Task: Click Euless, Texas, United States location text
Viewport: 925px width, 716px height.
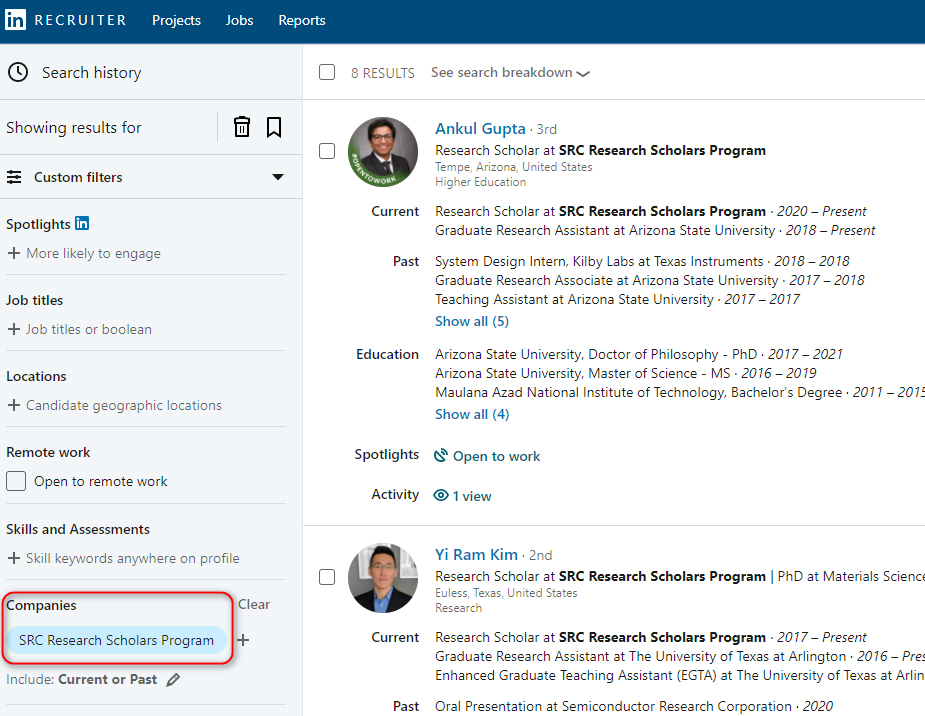Action: [506, 593]
